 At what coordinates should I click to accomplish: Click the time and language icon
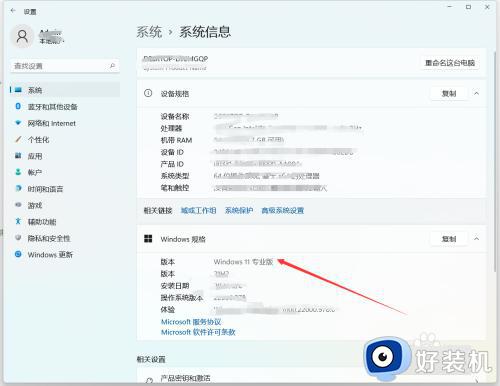tap(18, 188)
